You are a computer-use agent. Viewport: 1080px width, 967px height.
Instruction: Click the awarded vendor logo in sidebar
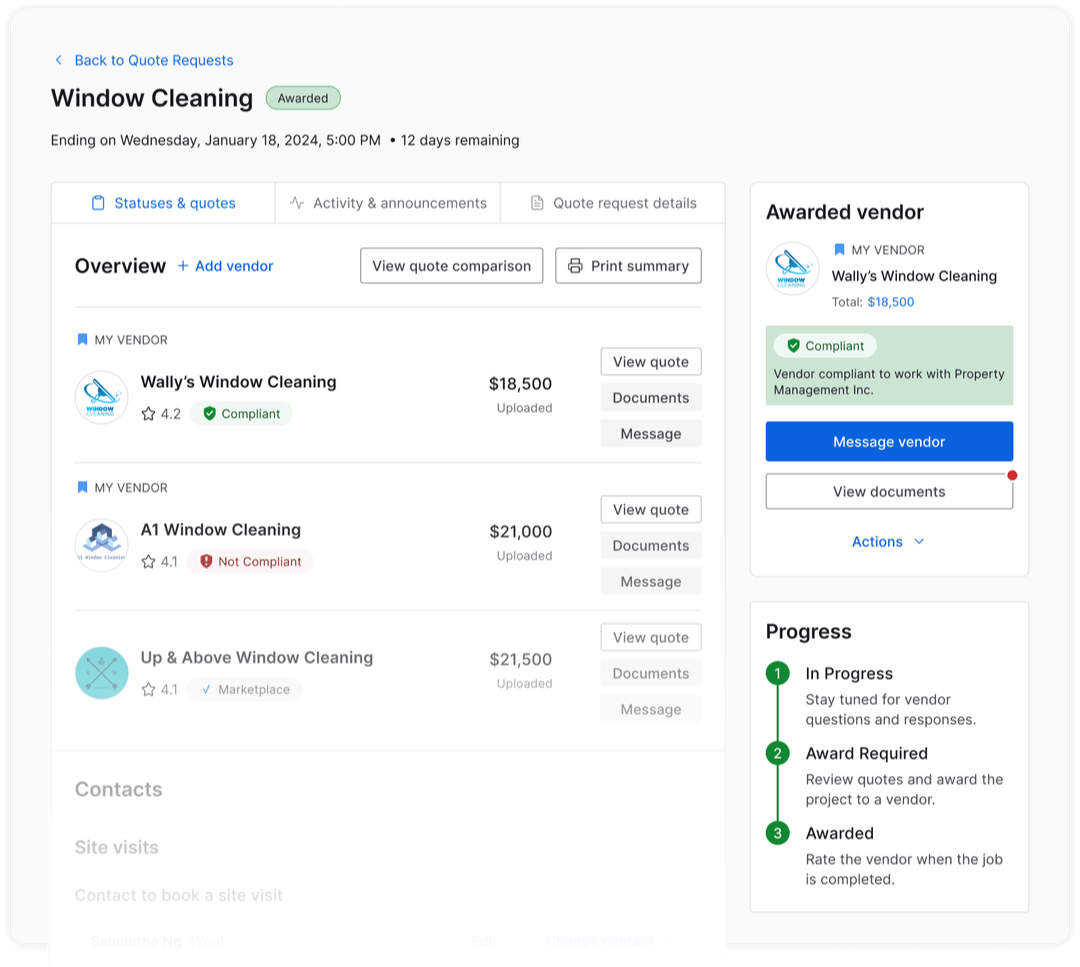[x=792, y=268]
